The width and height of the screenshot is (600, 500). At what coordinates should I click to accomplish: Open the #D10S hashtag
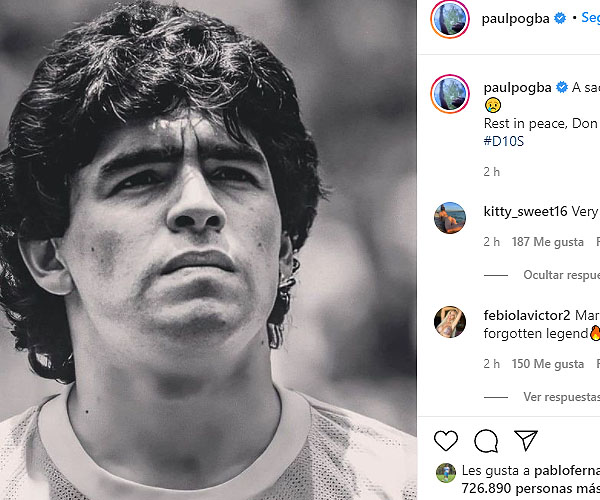(504, 142)
